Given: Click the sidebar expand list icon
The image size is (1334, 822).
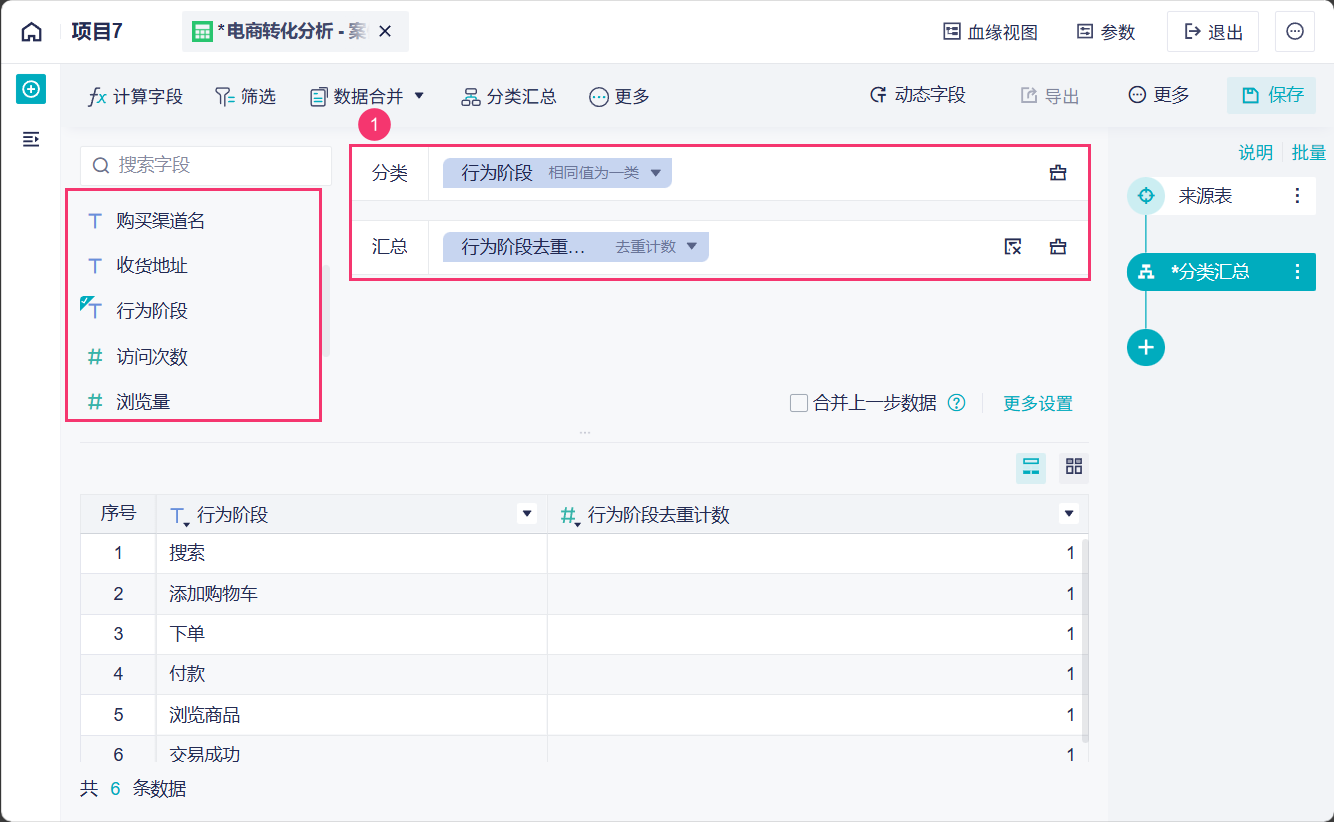Looking at the screenshot, I should 31,139.
